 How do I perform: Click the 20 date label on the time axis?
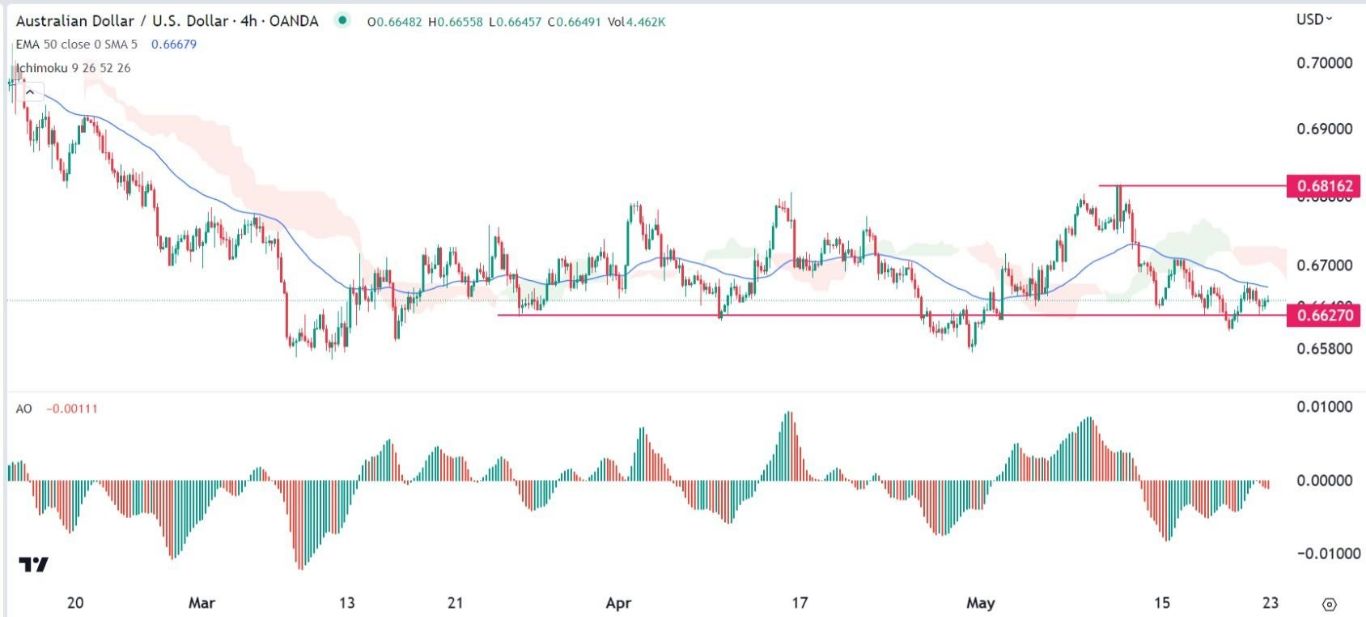[75, 603]
